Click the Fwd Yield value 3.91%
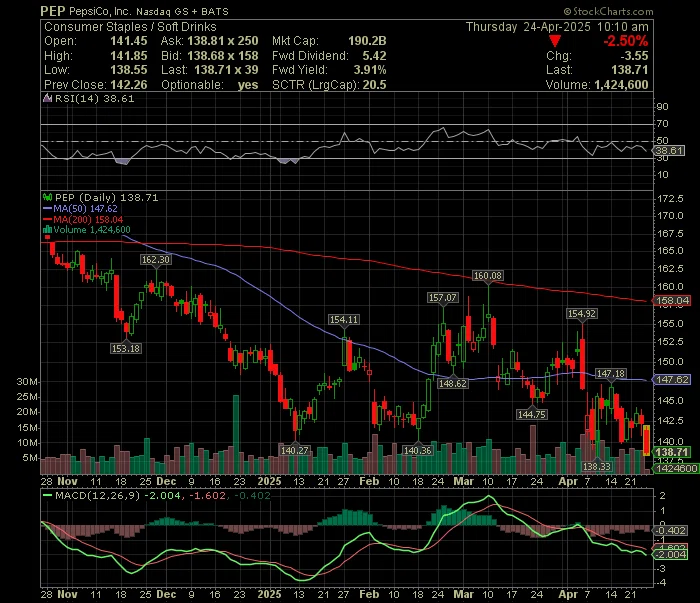 pos(370,70)
